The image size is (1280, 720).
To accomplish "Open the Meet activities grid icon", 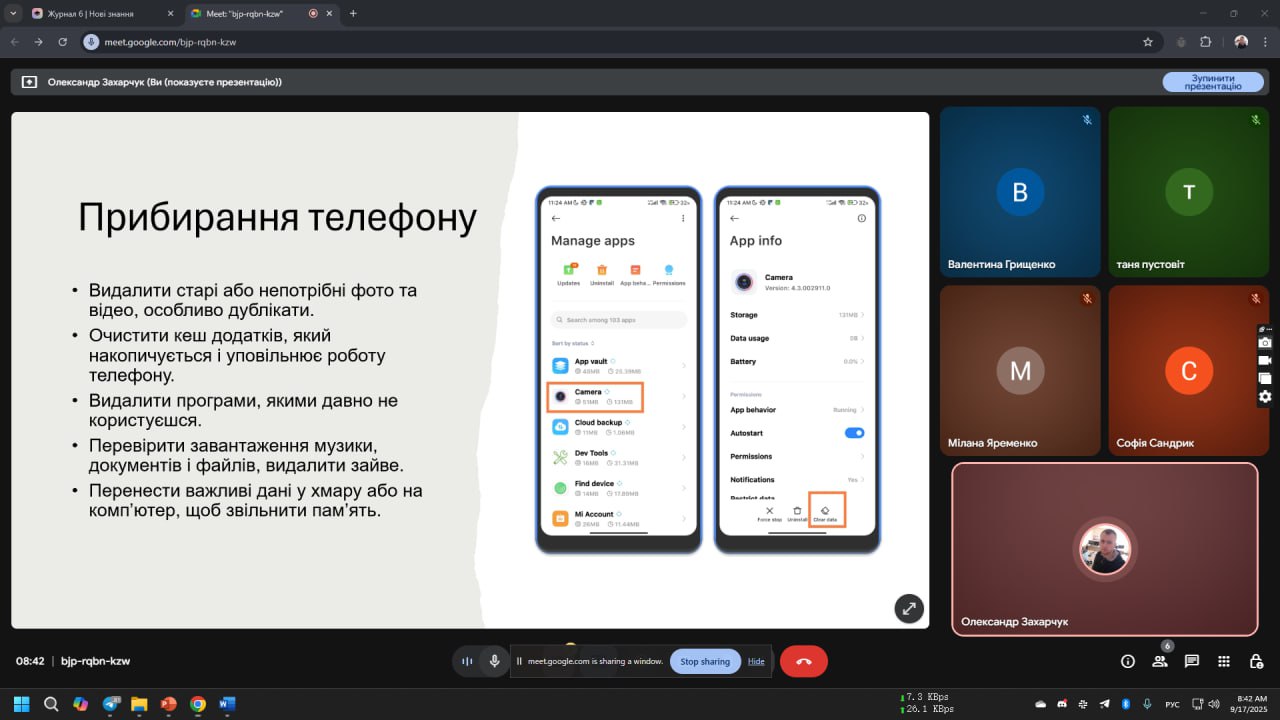I will click(1224, 661).
